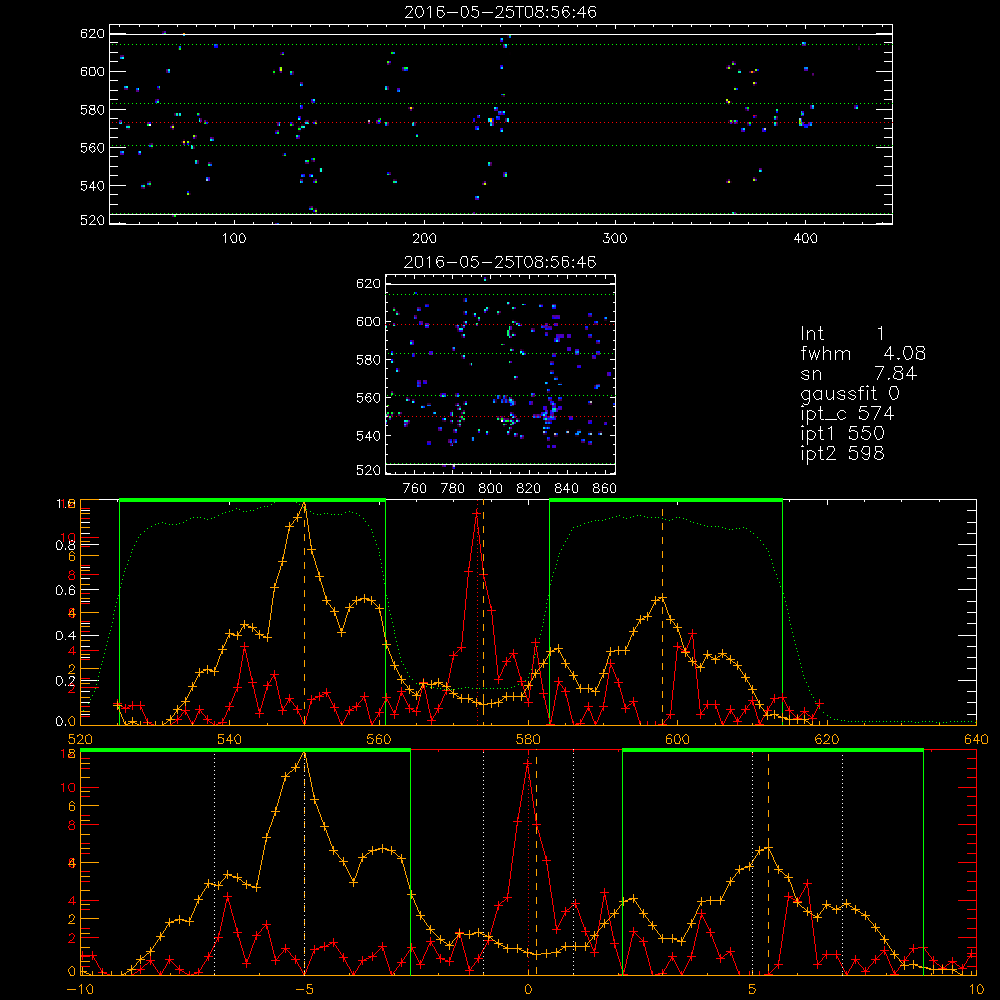
Task: Click x-axis label 5 on bottom plot
Action: tap(753, 989)
